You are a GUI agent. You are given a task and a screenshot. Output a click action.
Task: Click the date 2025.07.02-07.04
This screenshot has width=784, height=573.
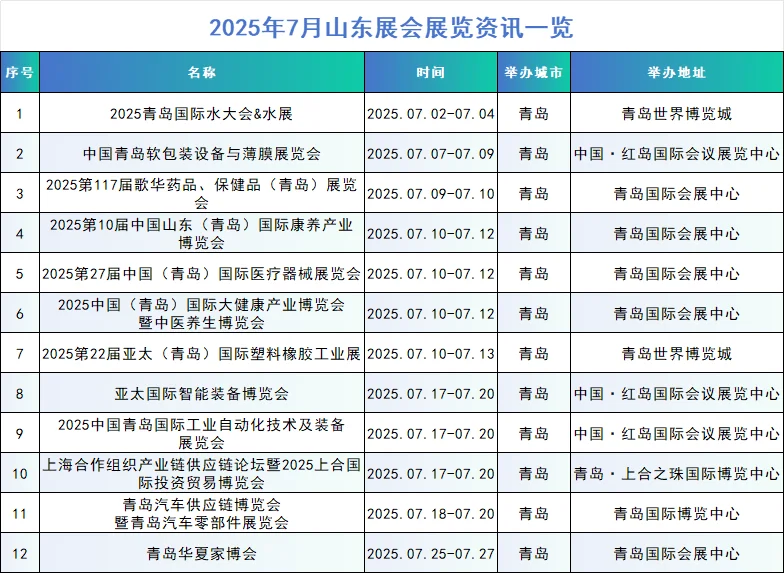click(x=430, y=114)
